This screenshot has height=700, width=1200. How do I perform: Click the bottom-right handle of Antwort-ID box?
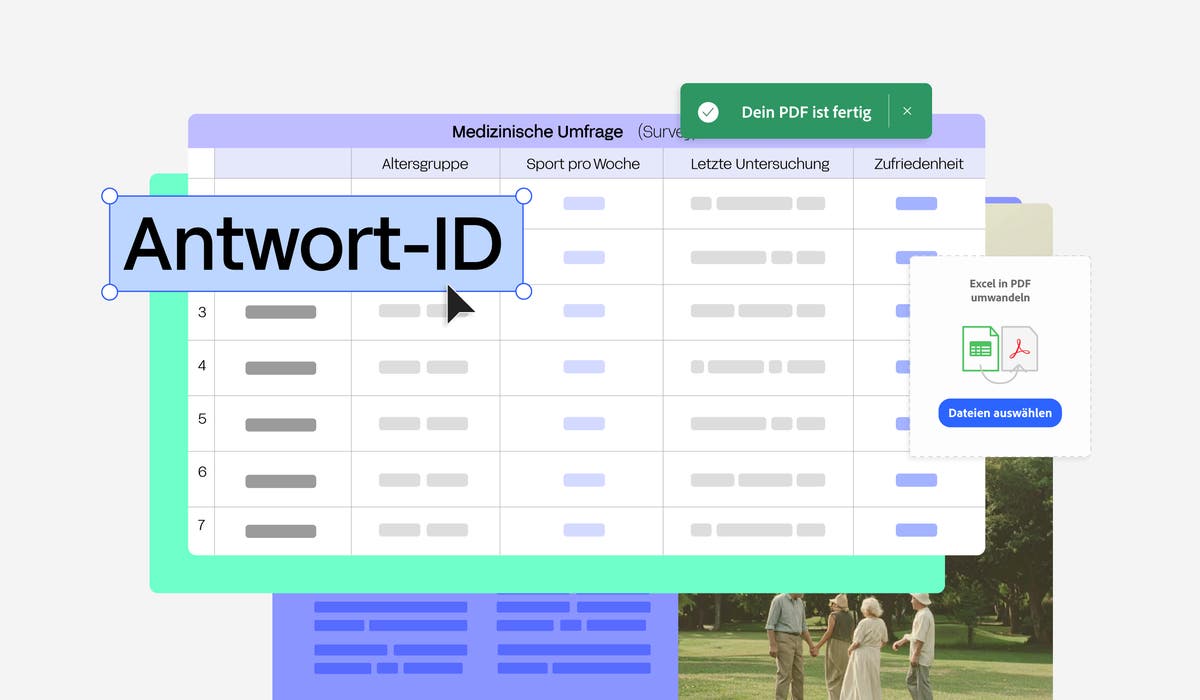click(523, 291)
